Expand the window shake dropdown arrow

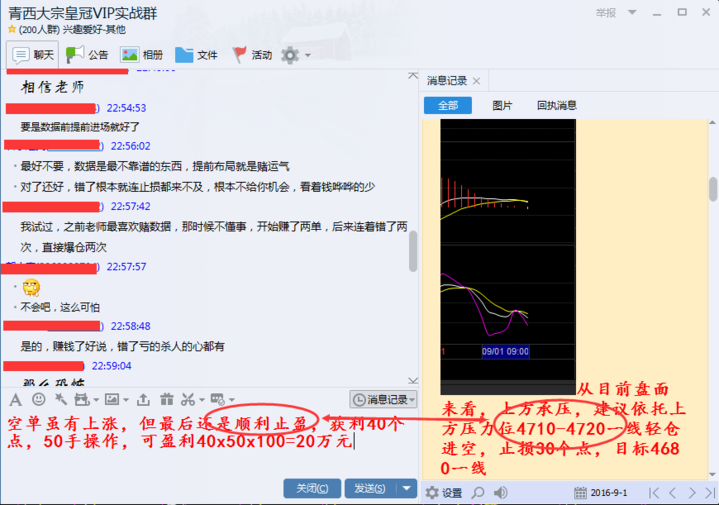[x=96, y=400]
